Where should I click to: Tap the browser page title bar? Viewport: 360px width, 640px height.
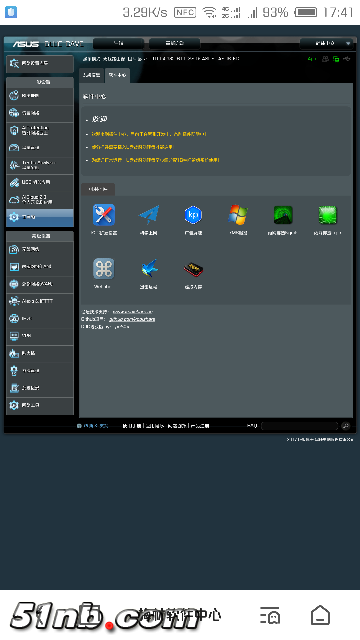click(x=180, y=615)
